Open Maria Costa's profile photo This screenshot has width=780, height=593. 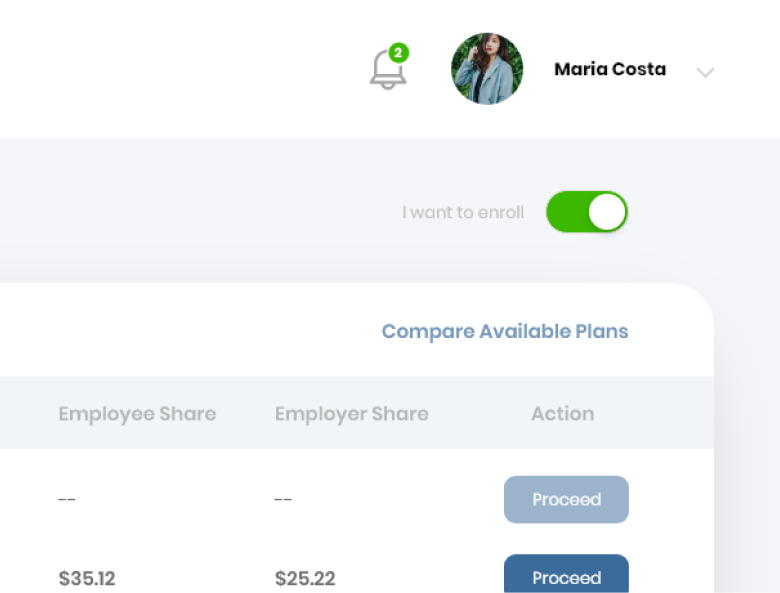(x=487, y=69)
